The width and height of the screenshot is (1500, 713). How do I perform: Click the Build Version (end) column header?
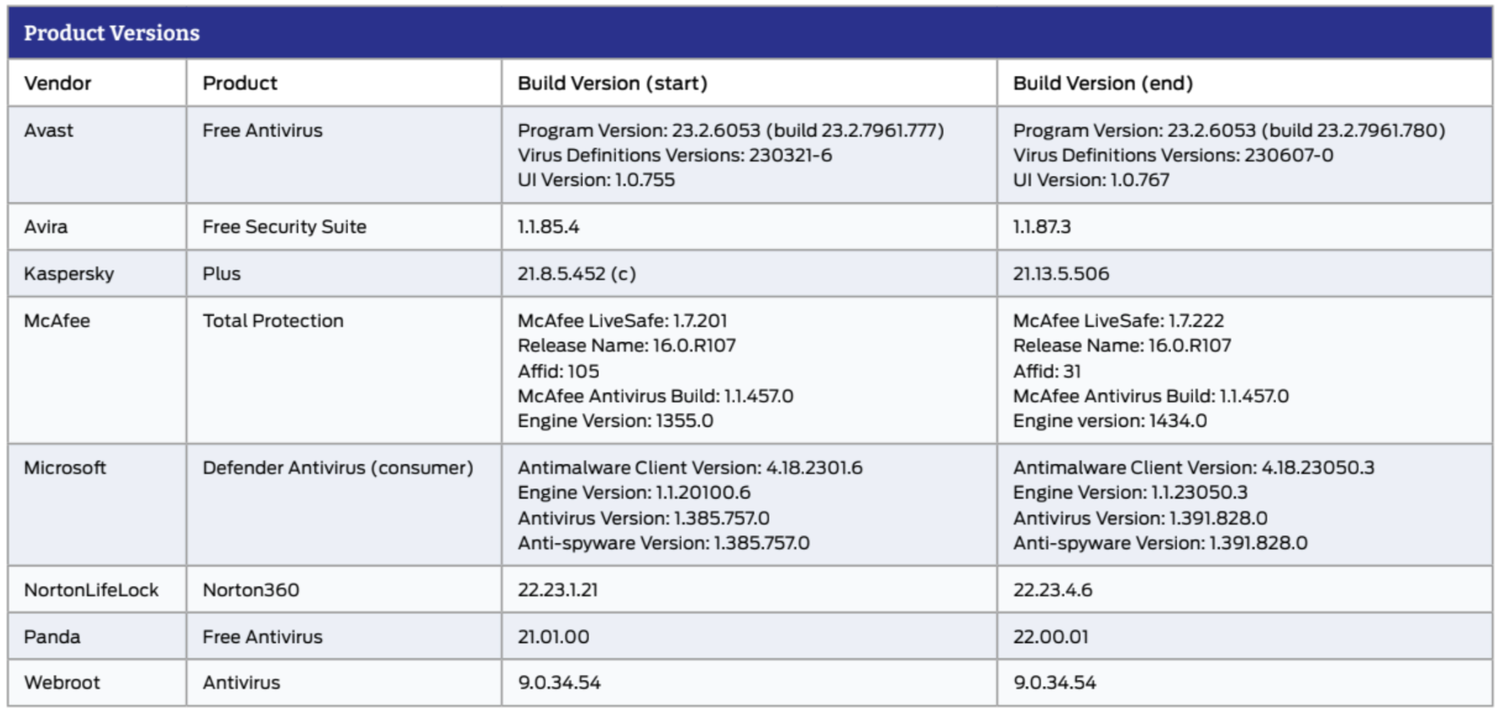point(1103,83)
